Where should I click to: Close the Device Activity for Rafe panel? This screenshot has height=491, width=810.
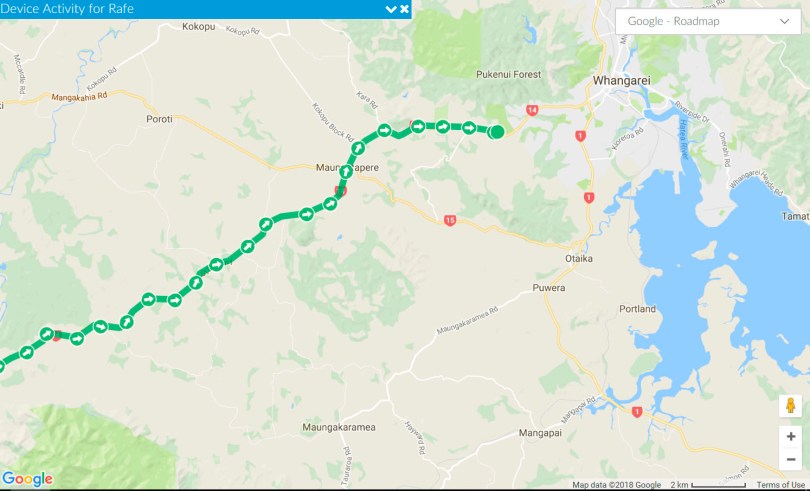[x=404, y=9]
